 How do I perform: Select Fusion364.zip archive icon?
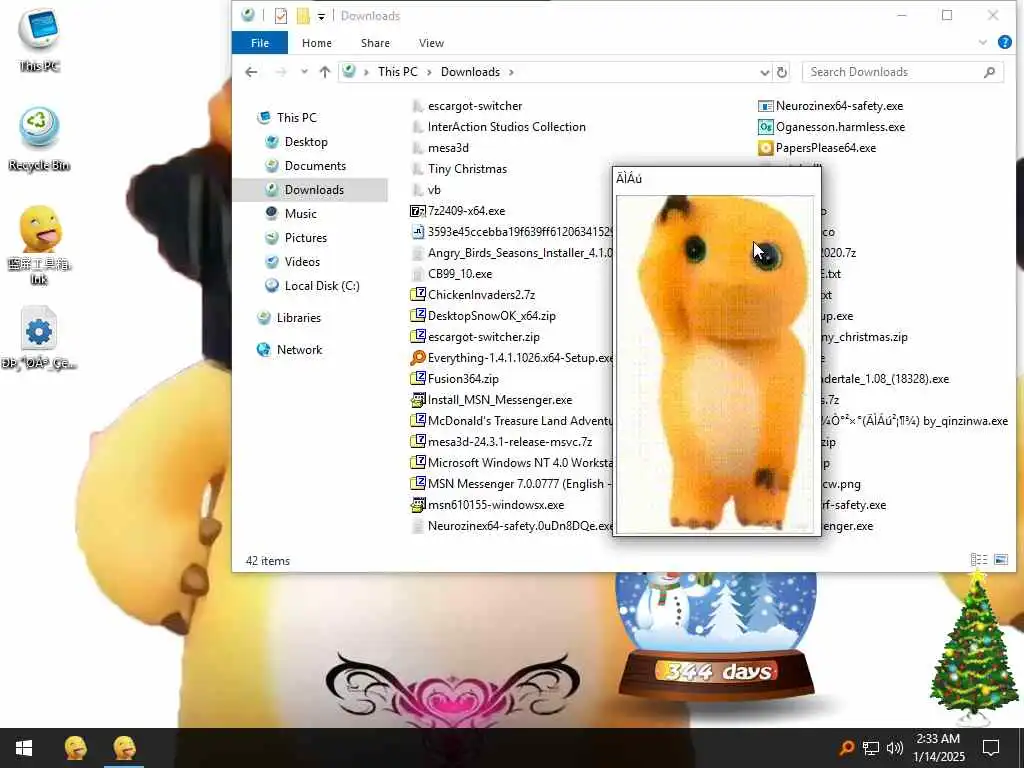418,379
